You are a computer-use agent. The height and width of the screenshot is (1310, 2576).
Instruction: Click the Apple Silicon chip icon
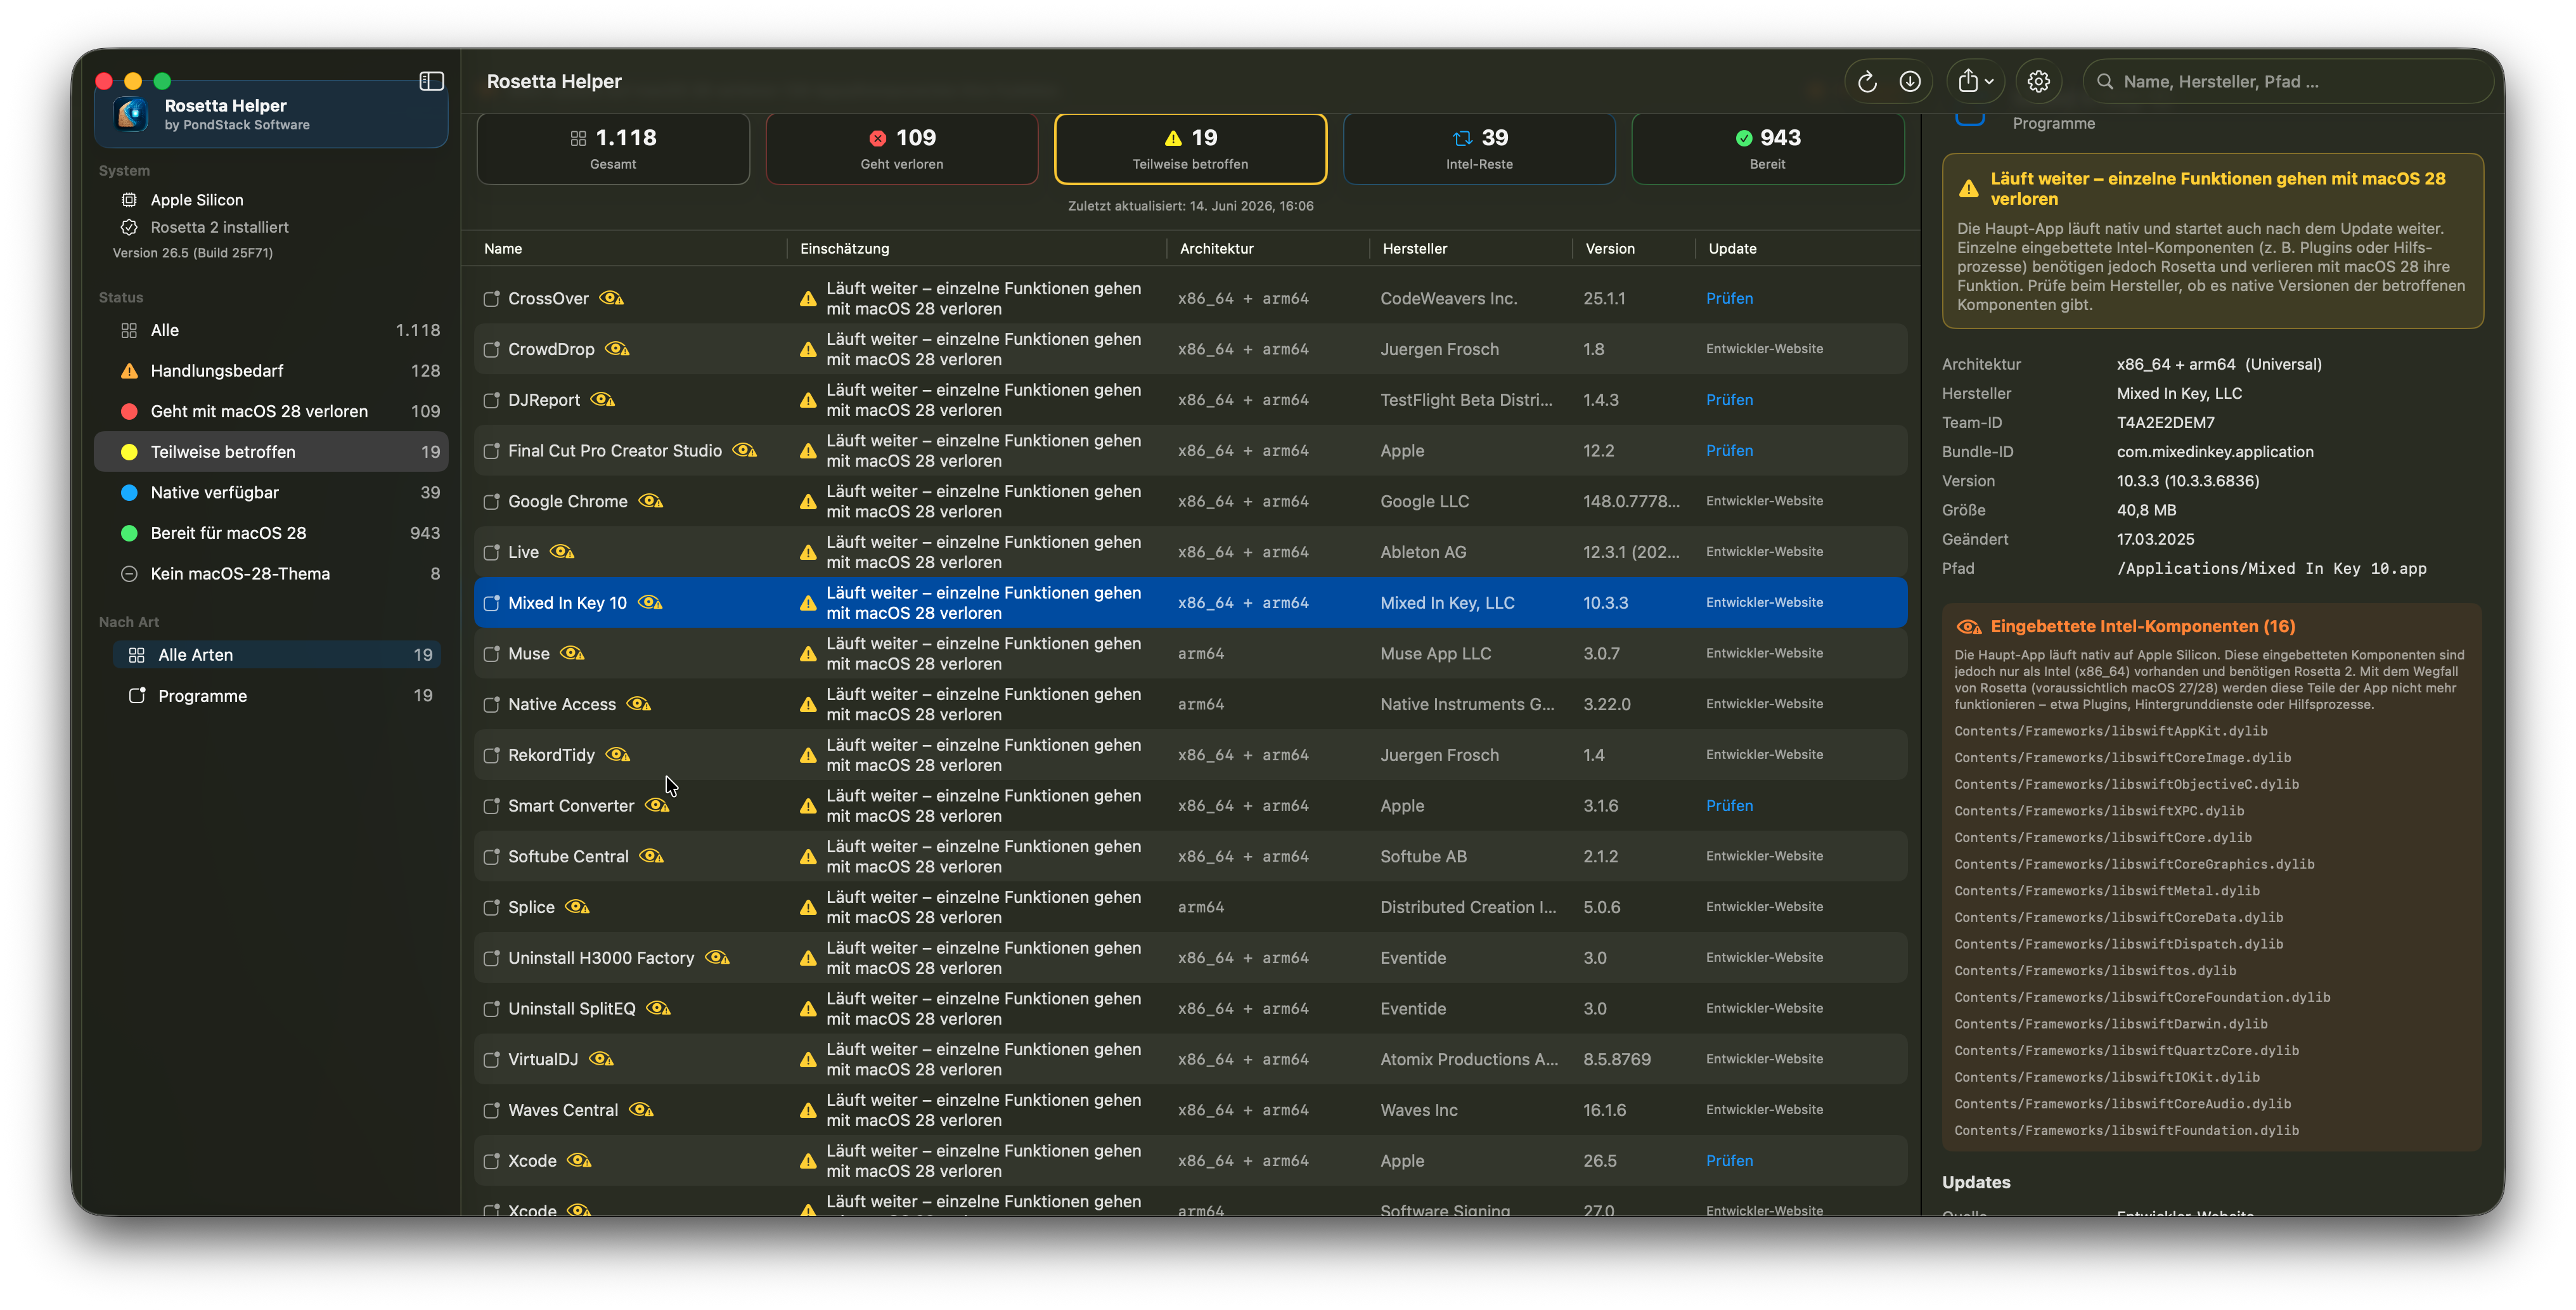129,200
